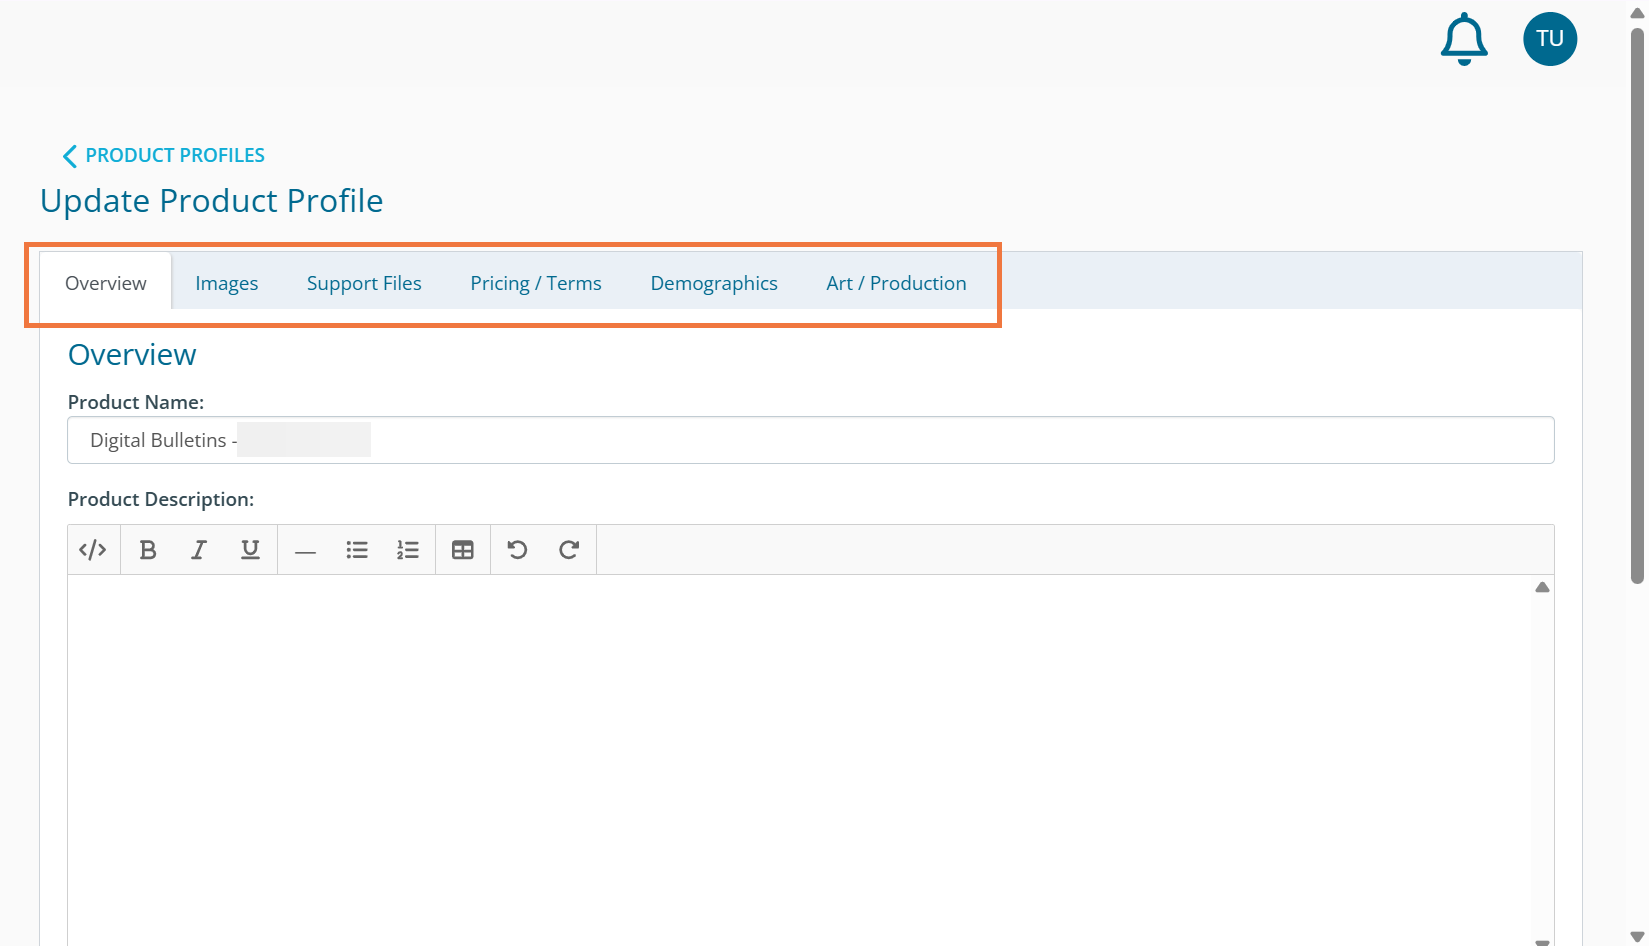Viewport: 1649px width, 946px height.
Task: Insert a numbered ordered list
Action: (x=408, y=550)
